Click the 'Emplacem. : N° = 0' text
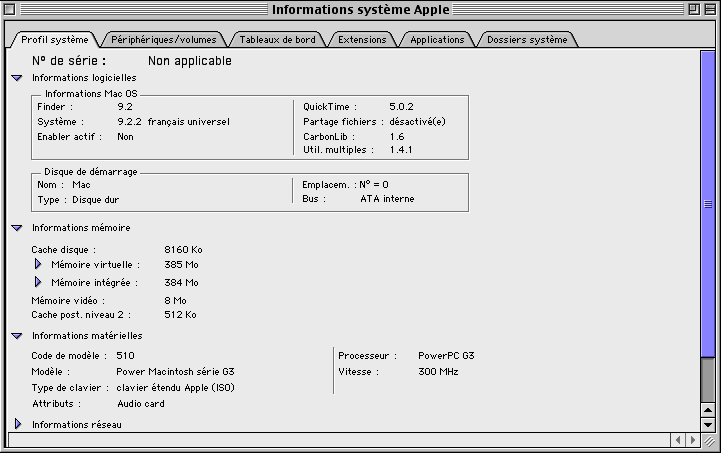Screen dimensions: 721x453 point(345,185)
